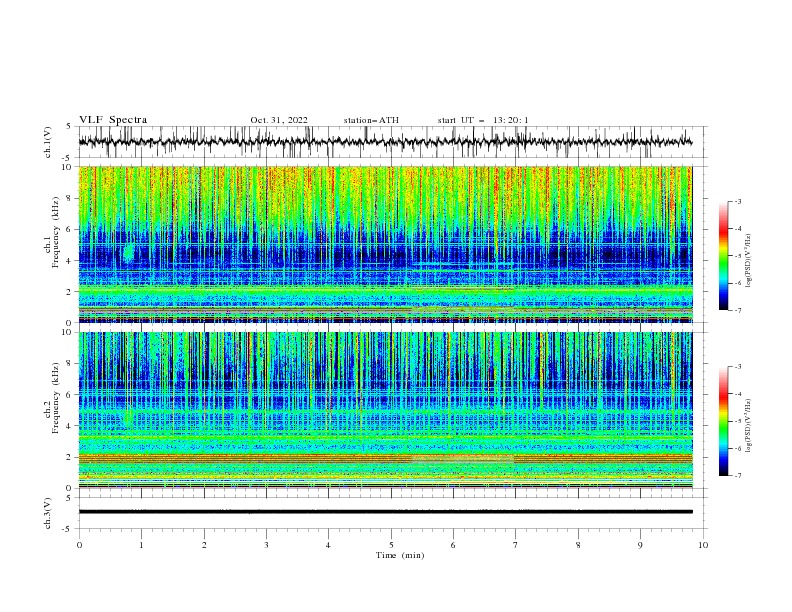Click the ch.2 spectrogram panel
792x612 pixels.
point(385,410)
